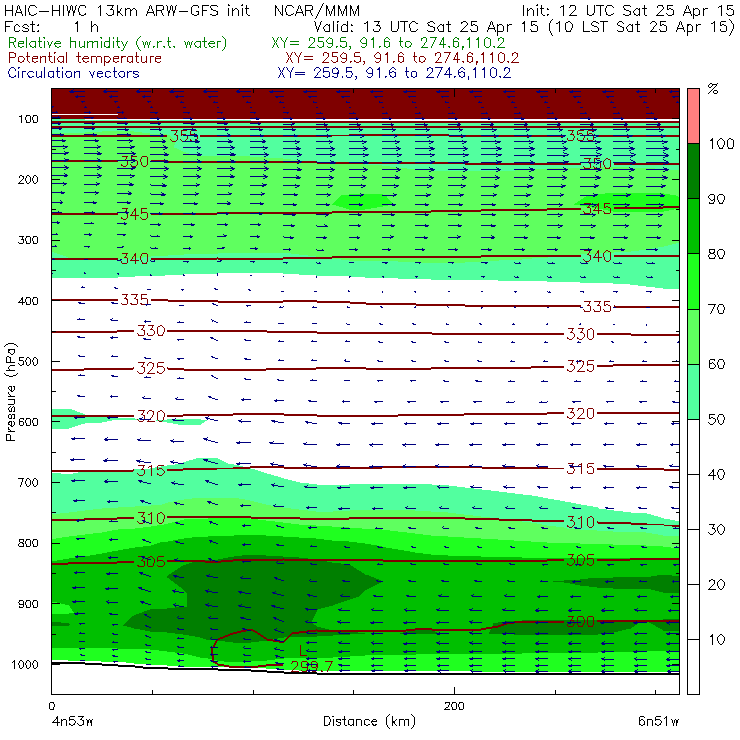This screenshot has height=740, width=740.
Task: Select the "Valid: 13 UTC" time line
Action: pyautogui.click(x=524, y=26)
